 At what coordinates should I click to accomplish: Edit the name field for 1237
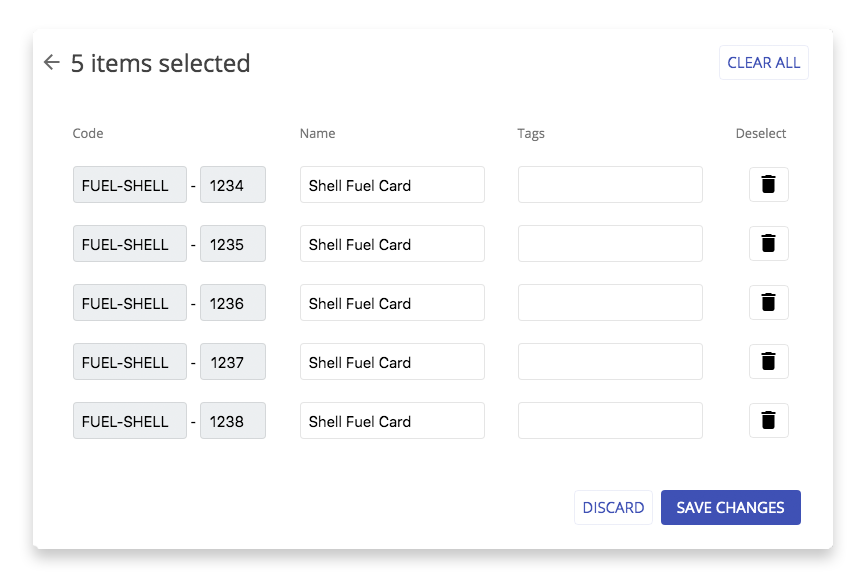pos(392,361)
